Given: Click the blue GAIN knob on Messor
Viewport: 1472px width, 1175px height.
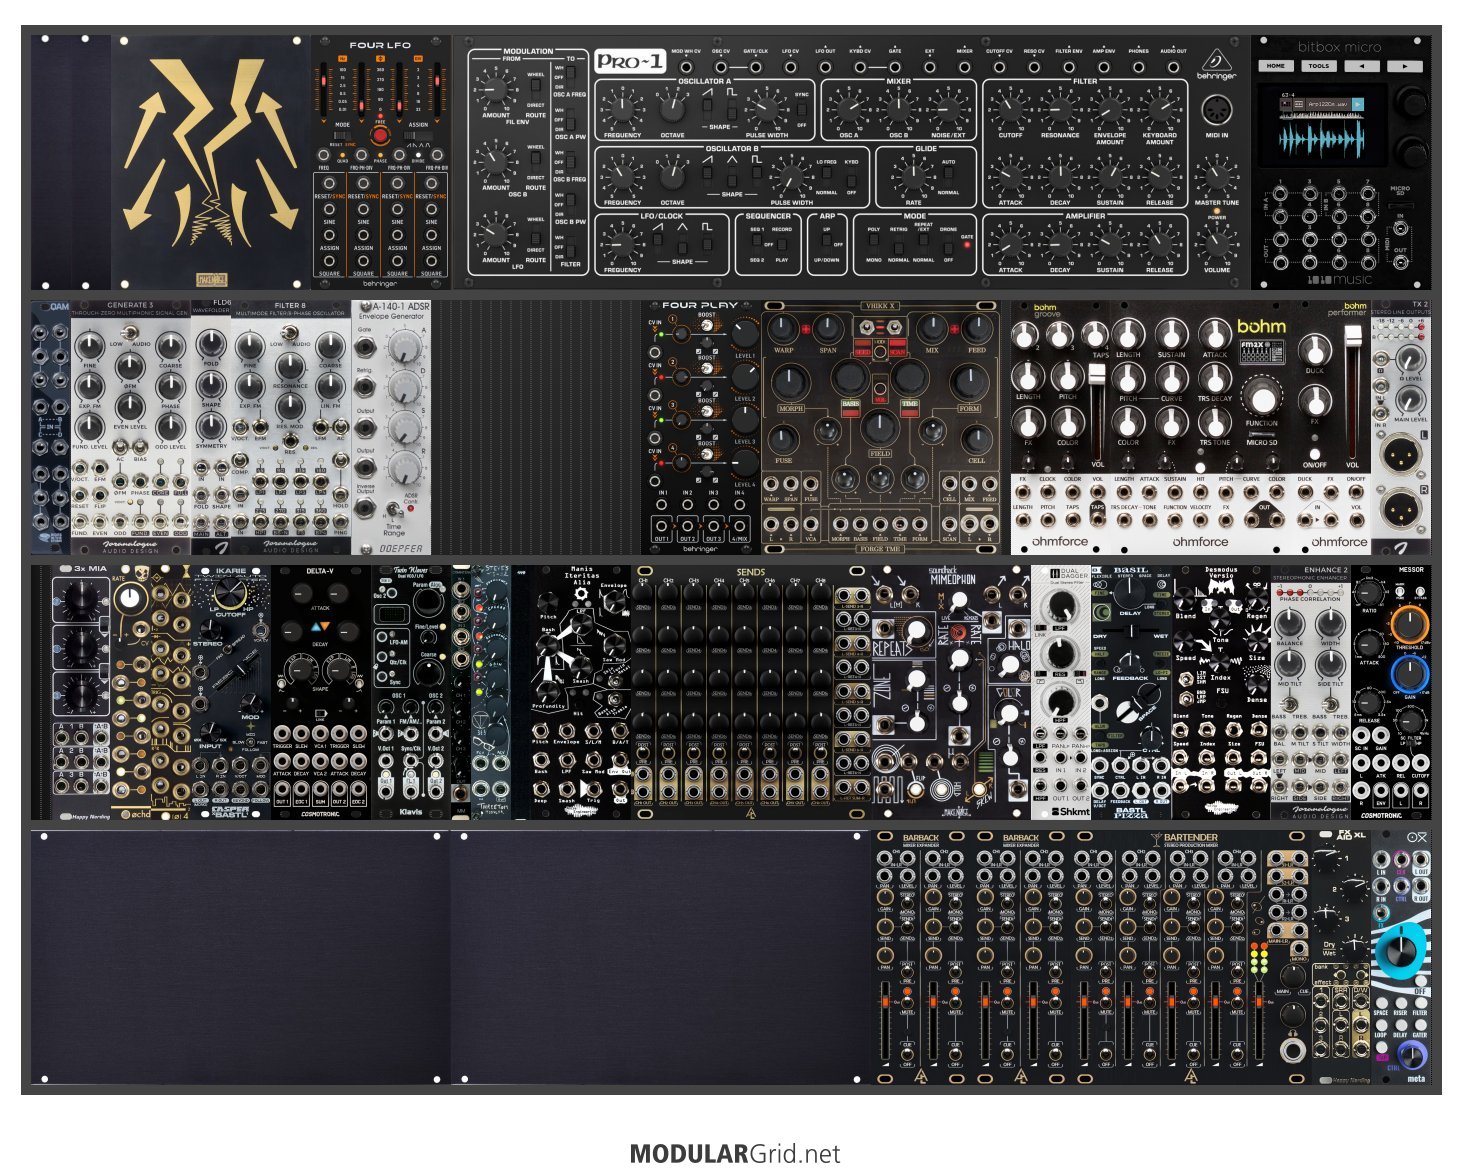Looking at the screenshot, I should tap(1409, 673).
